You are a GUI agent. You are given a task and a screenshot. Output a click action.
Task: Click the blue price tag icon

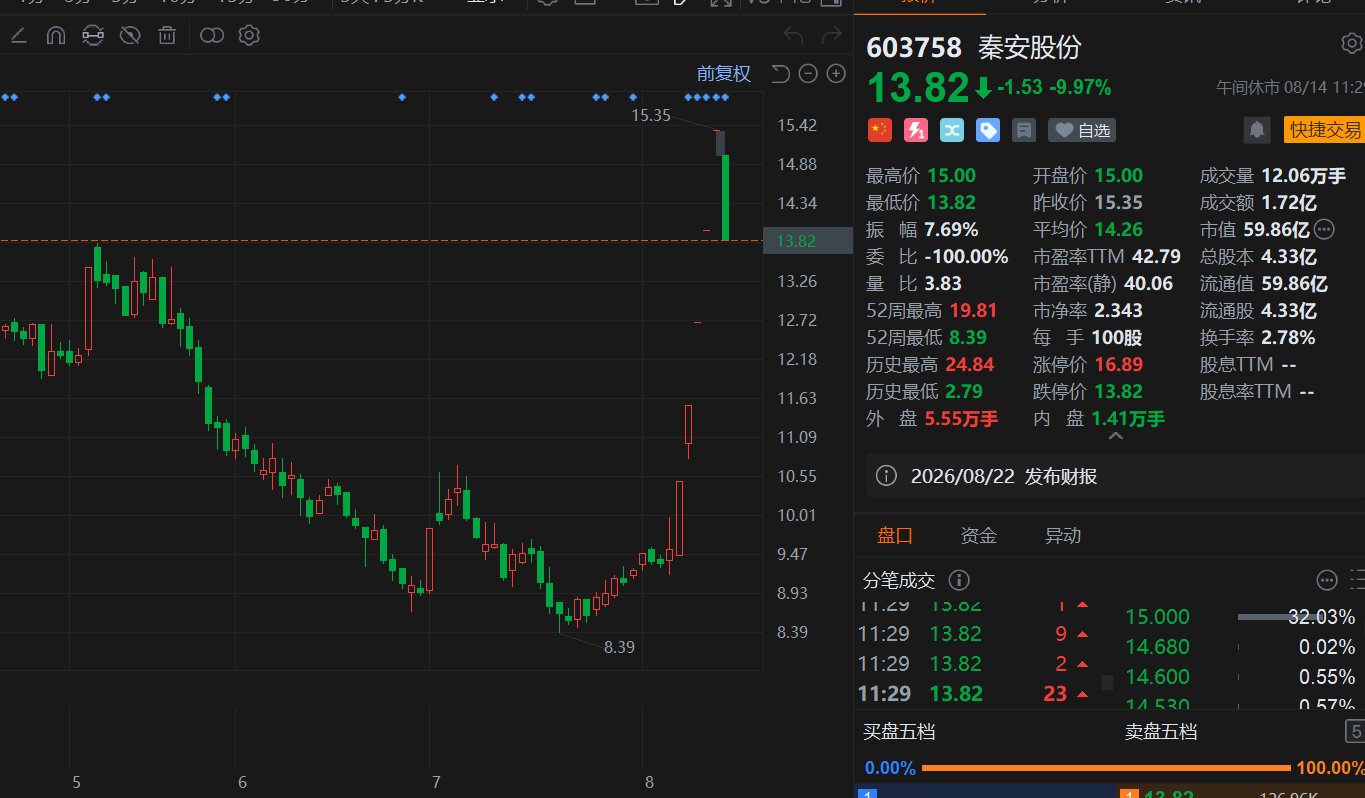tap(988, 130)
